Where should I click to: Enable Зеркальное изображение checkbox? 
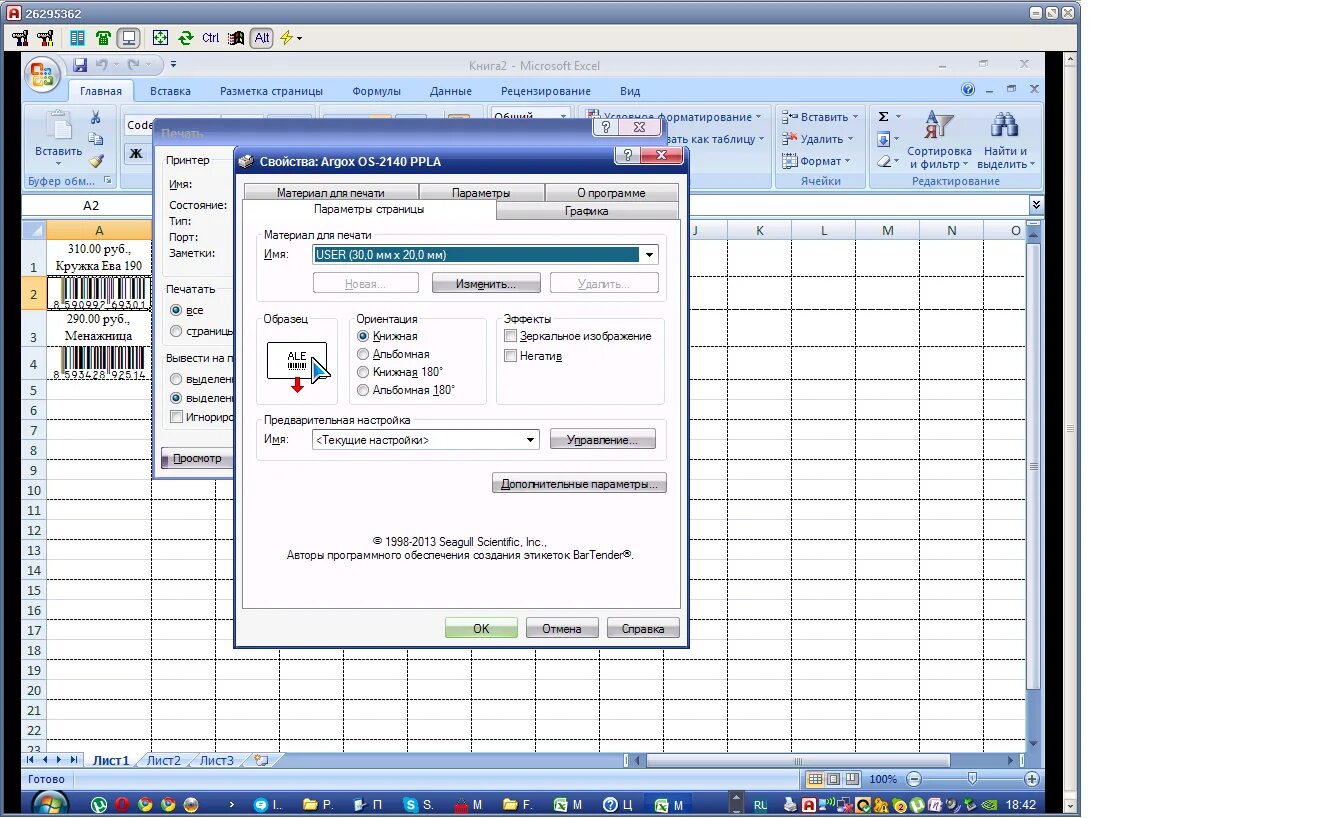pyautogui.click(x=511, y=336)
